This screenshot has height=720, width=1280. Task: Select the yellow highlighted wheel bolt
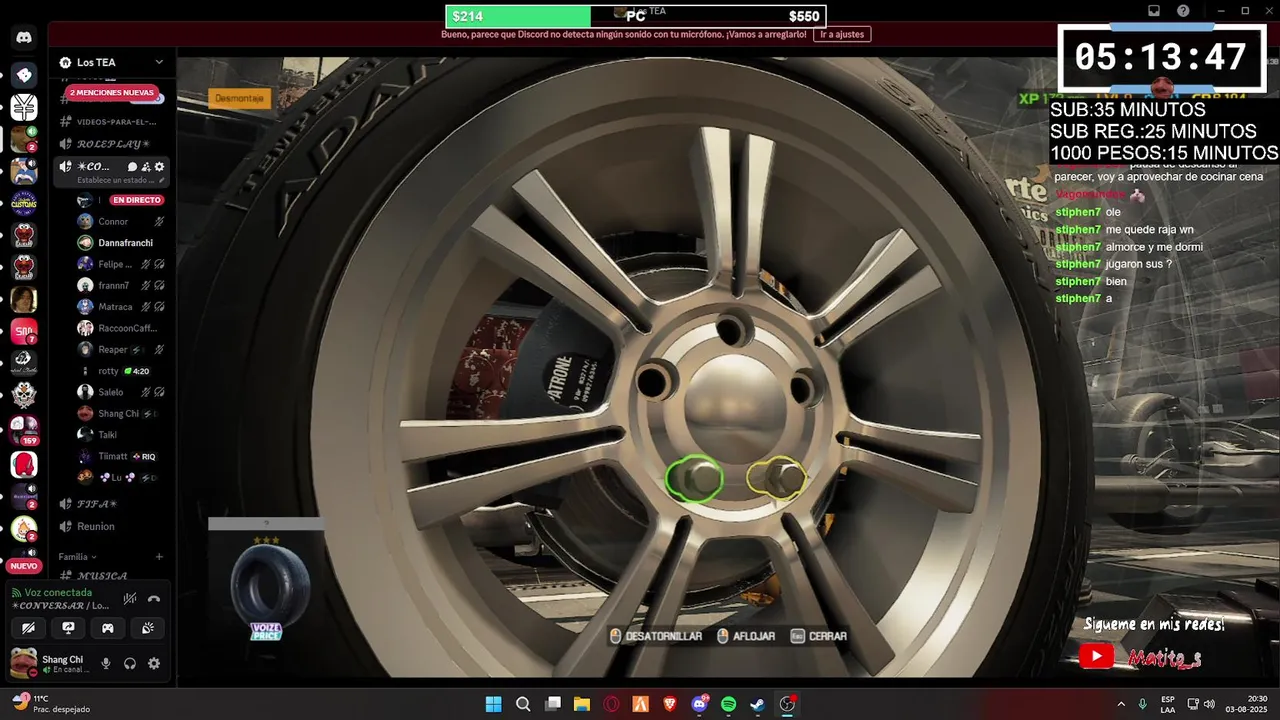(x=777, y=478)
